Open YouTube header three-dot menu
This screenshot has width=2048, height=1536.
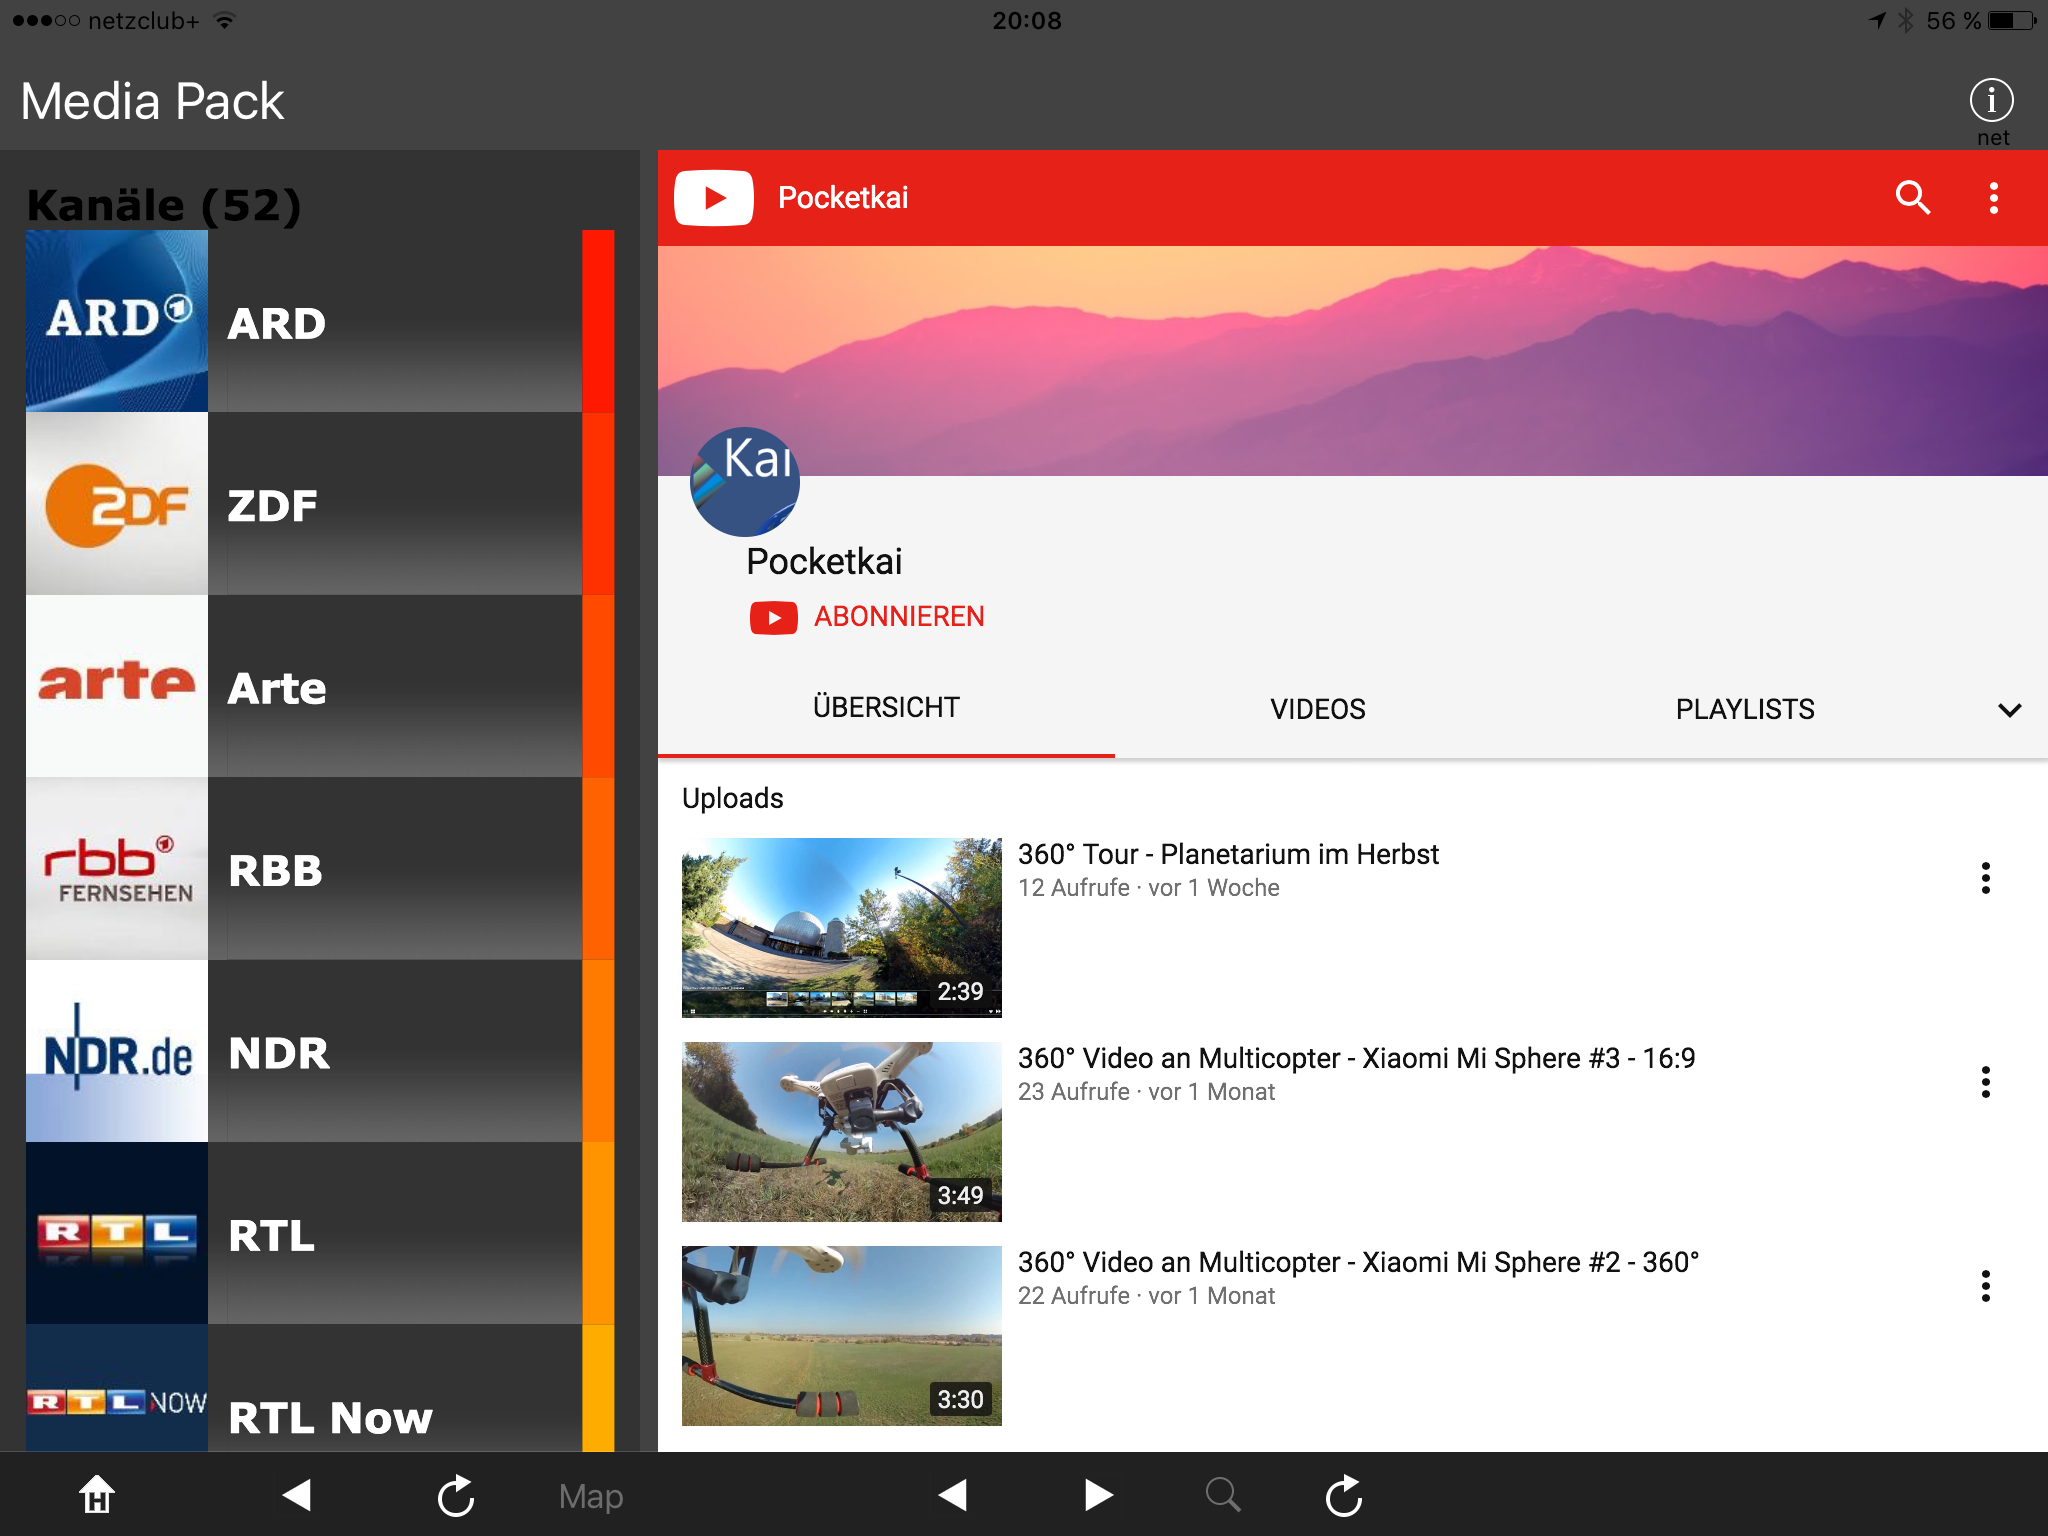coord(1994,198)
